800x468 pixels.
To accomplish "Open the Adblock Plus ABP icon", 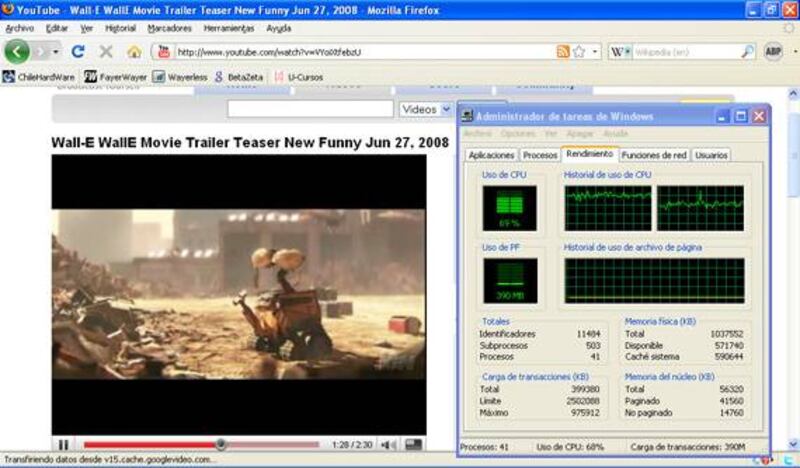I will (x=773, y=51).
